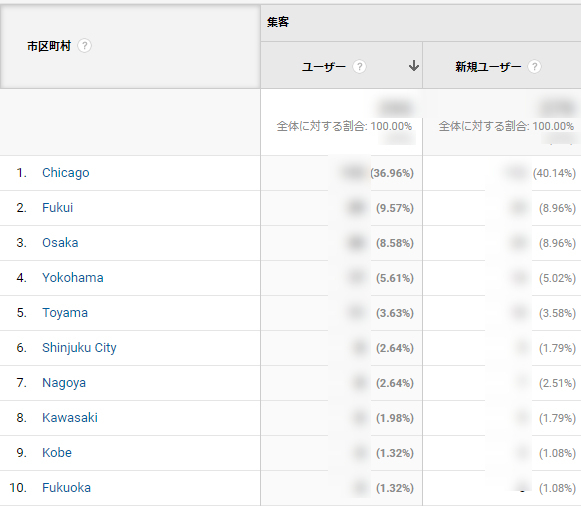Click the 市区町村 dimension header
This screenshot has height=506, width=581.
pos(49,46)
